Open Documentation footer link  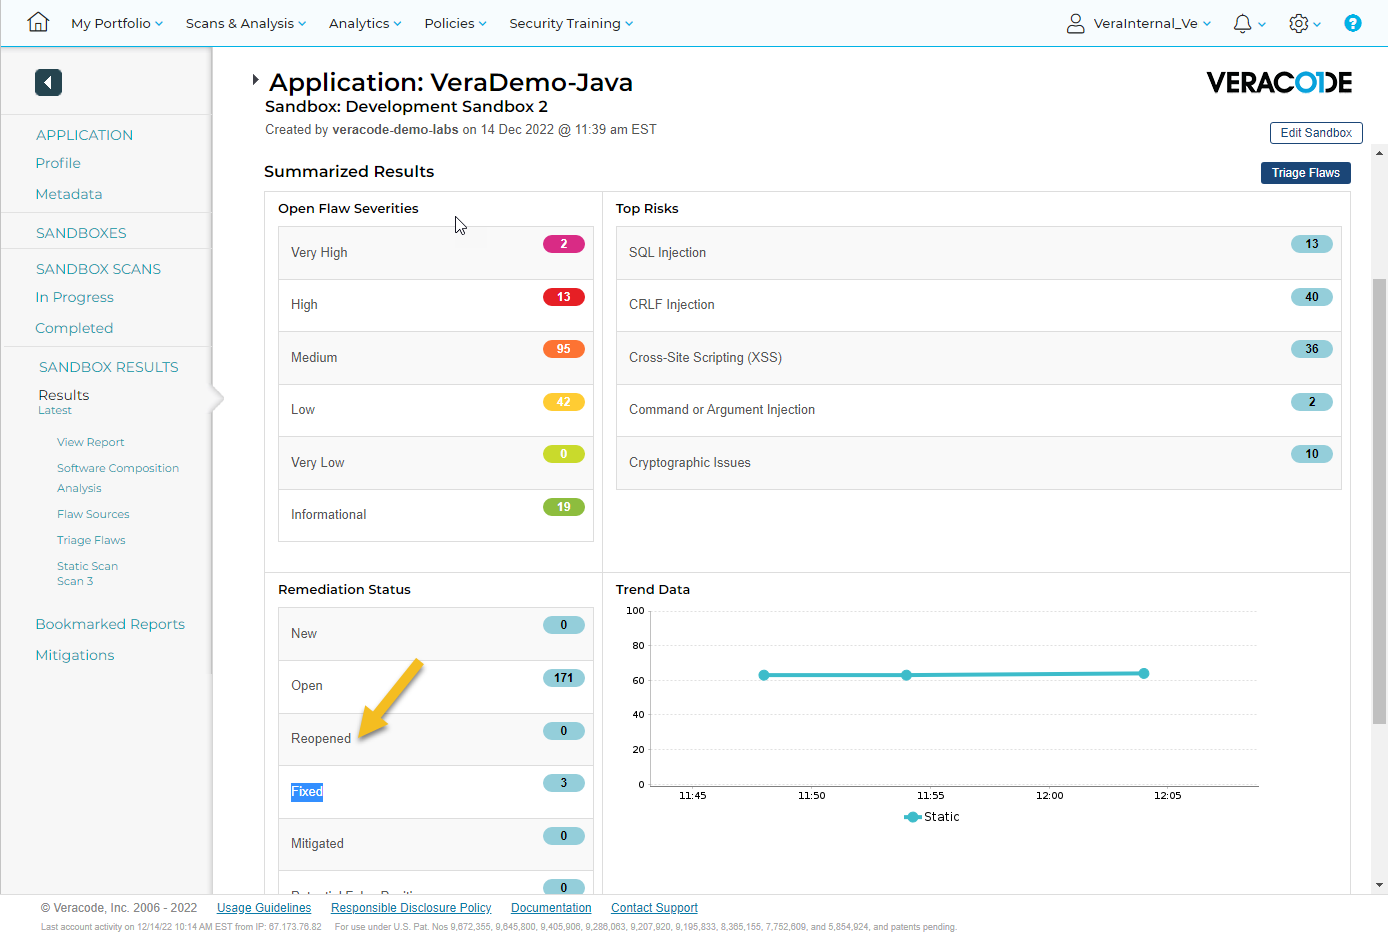[x=551, y=908]
